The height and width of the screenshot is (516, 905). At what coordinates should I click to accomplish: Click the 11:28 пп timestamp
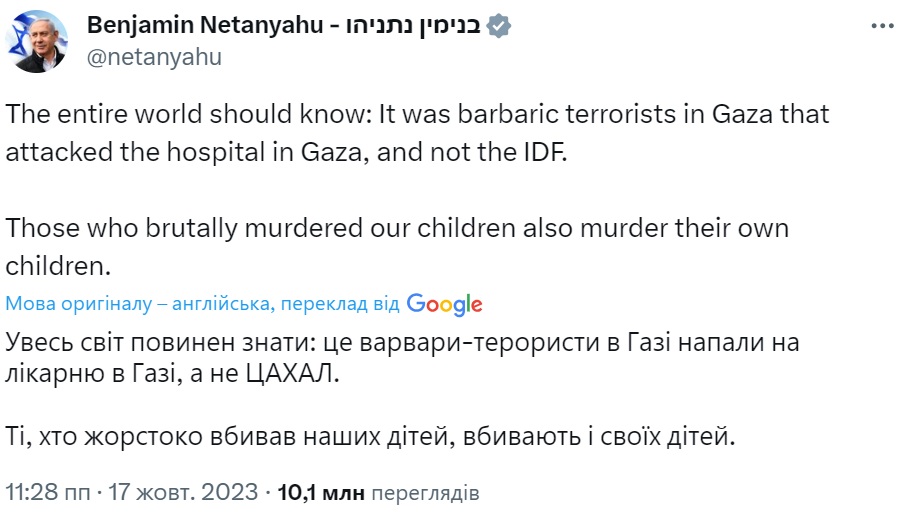pyautogui.click(x=45, y=493)
